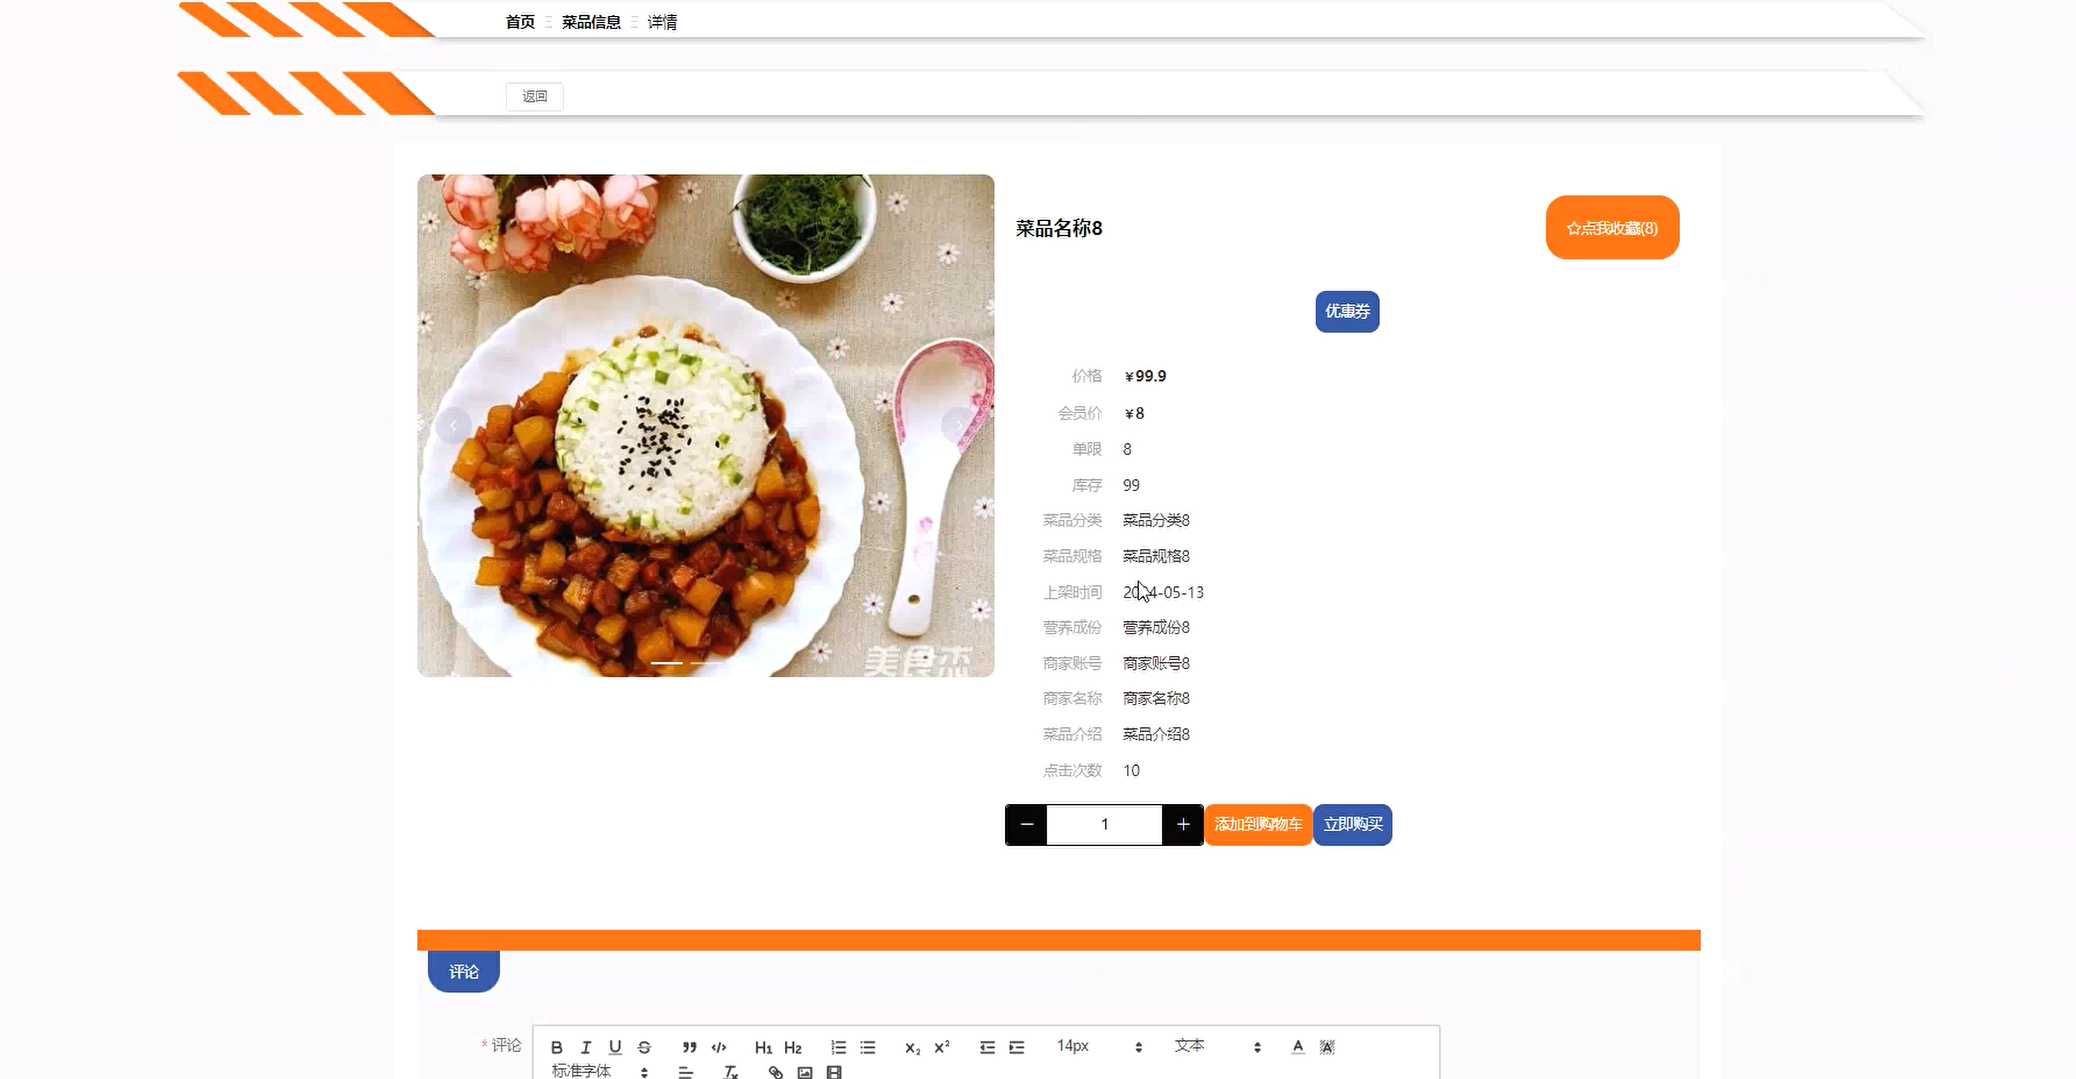Insert a hyperlink in the comment

776,1072
